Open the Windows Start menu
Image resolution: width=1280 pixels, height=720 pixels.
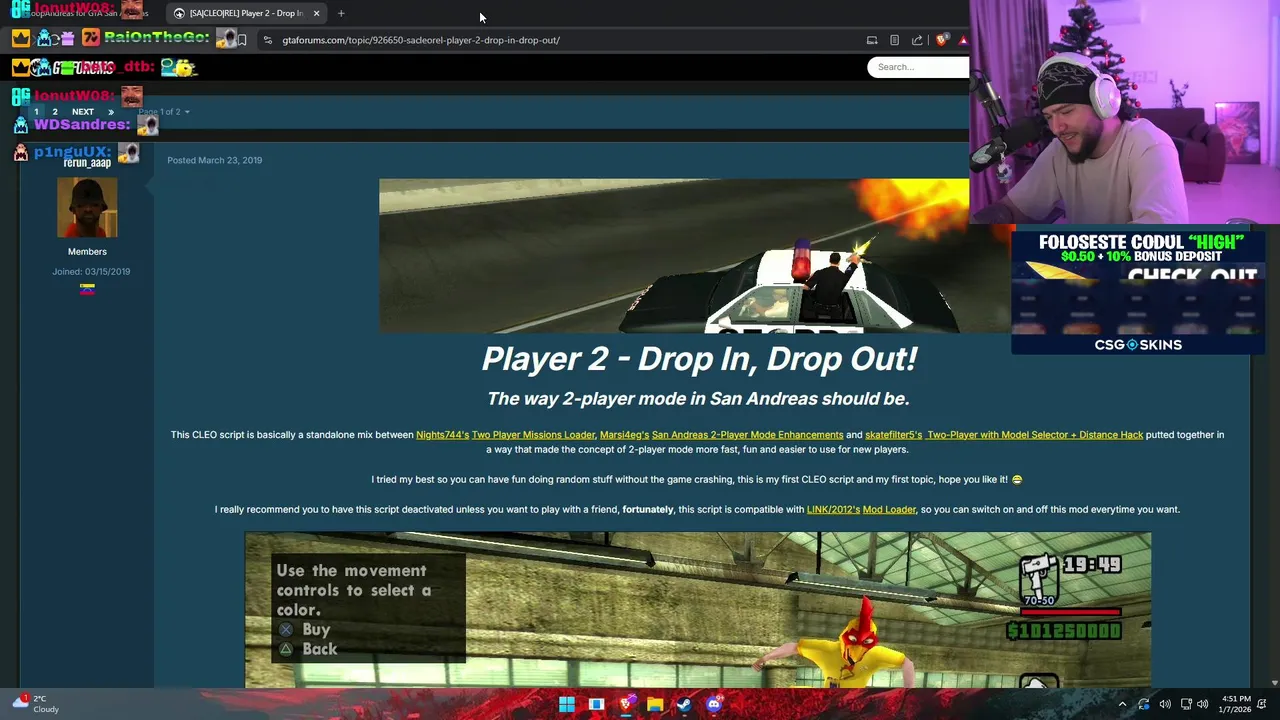click(567, 704)
